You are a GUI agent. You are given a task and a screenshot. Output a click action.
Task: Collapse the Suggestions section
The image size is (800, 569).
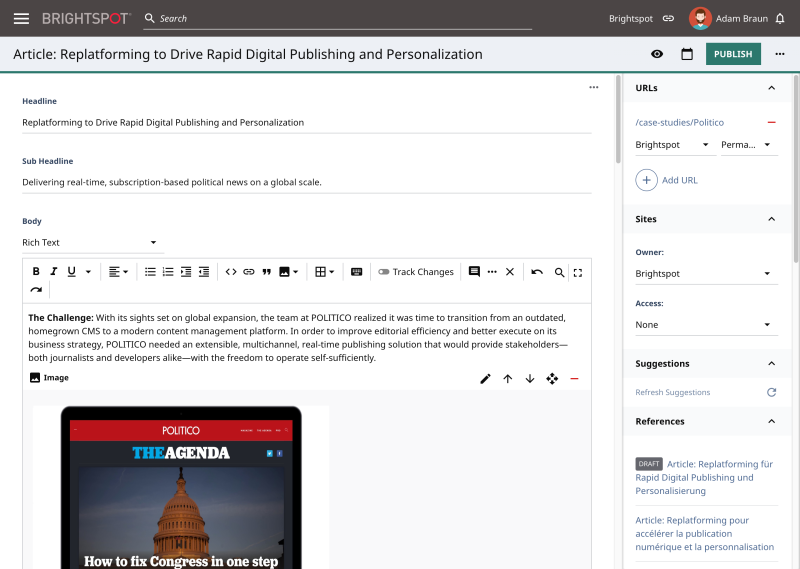click(x=771, y=363)
